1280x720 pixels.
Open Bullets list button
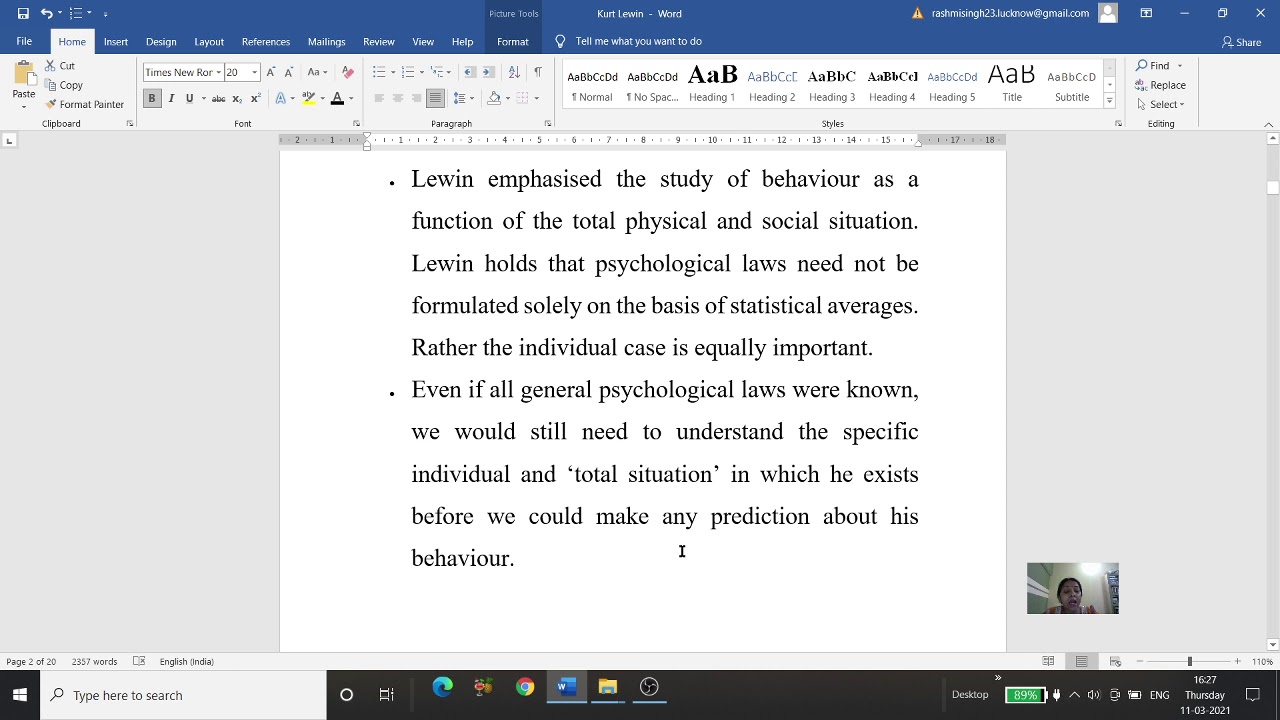point(379,72)
